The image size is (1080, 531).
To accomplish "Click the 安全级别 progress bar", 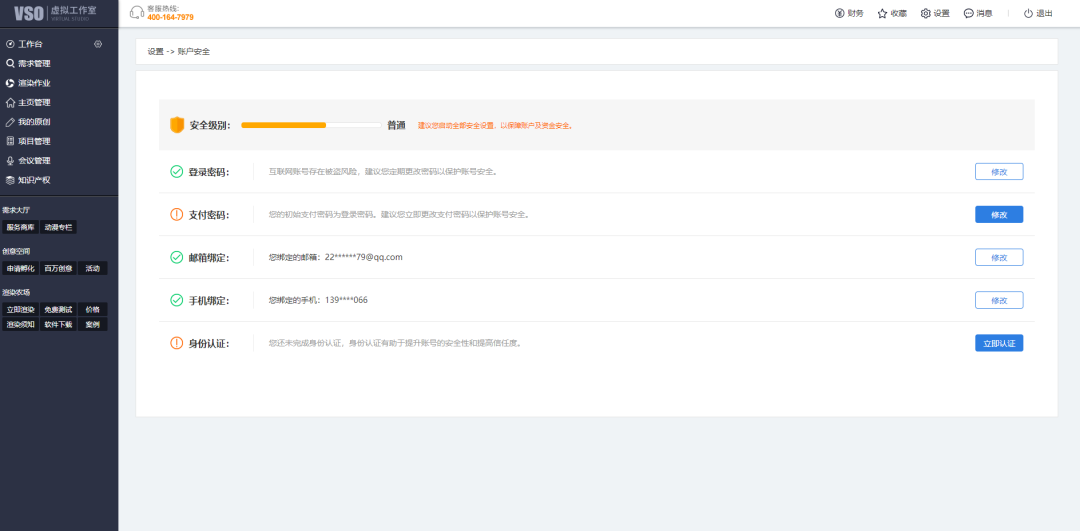I will 310,125.
